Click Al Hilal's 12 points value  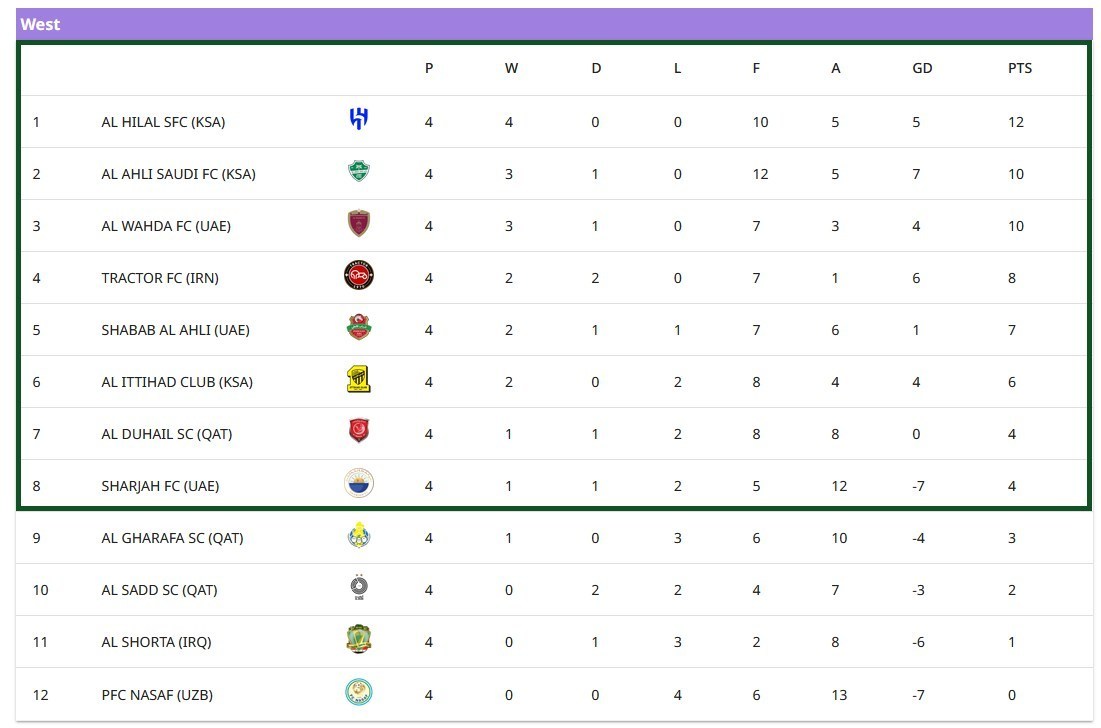[x=1016, y=122]
